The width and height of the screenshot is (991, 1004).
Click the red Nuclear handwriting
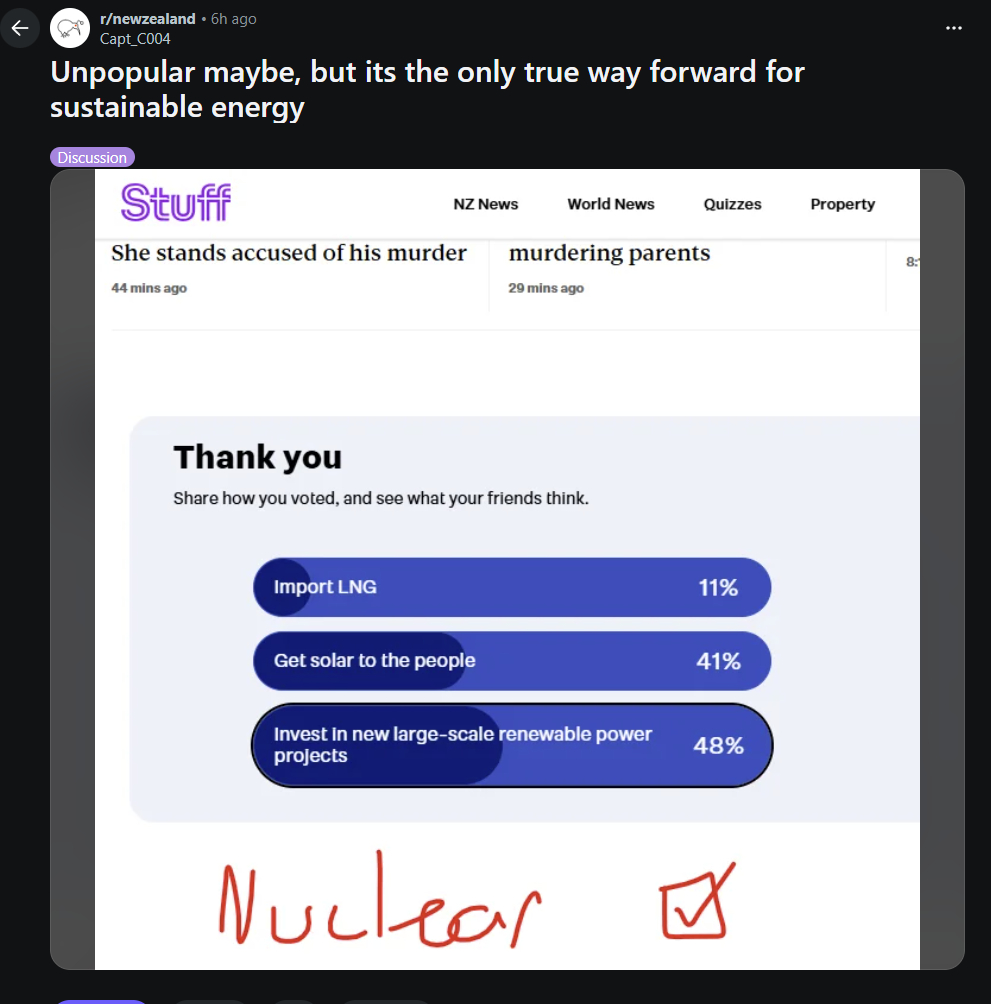380,906
